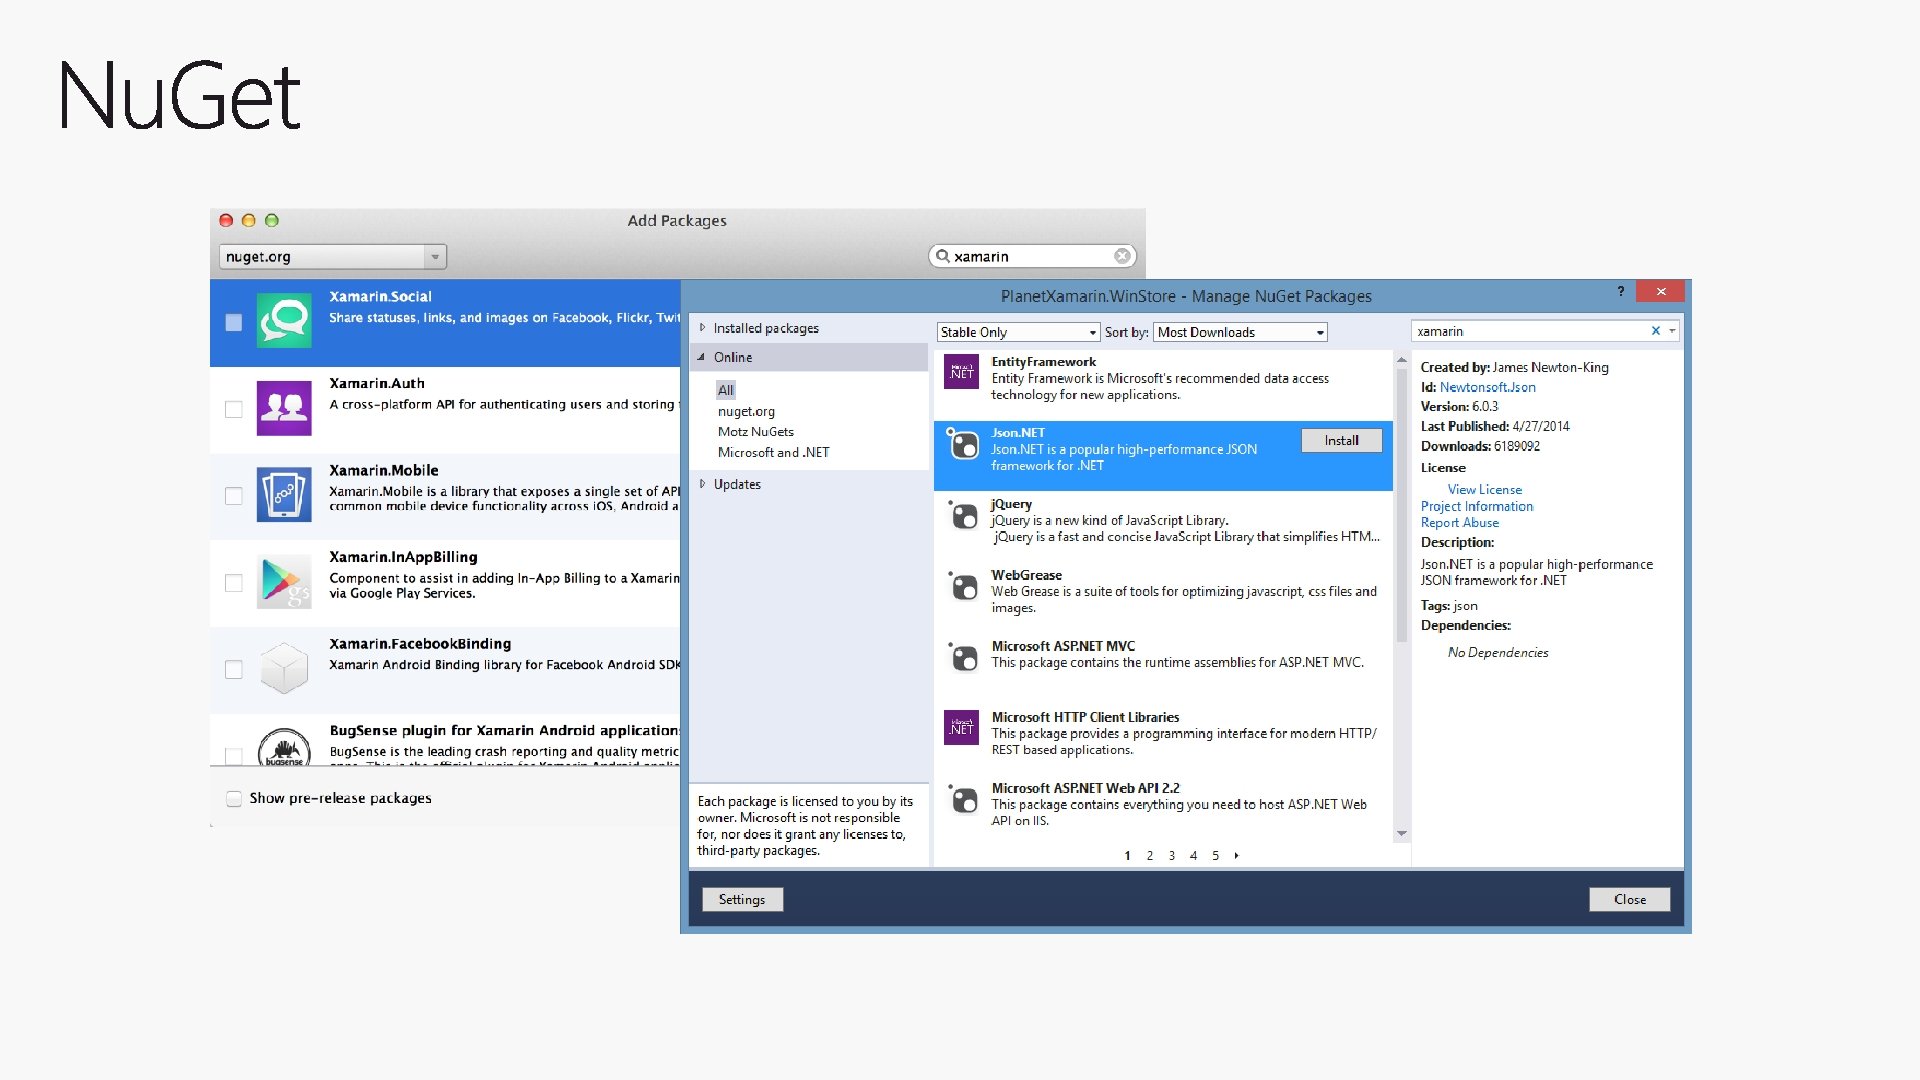Image resolution: width=1920 pixels, height=1080 pixels.
Task: Check the Xamarin.Auth package checkbox
Action: pos(234,409)
